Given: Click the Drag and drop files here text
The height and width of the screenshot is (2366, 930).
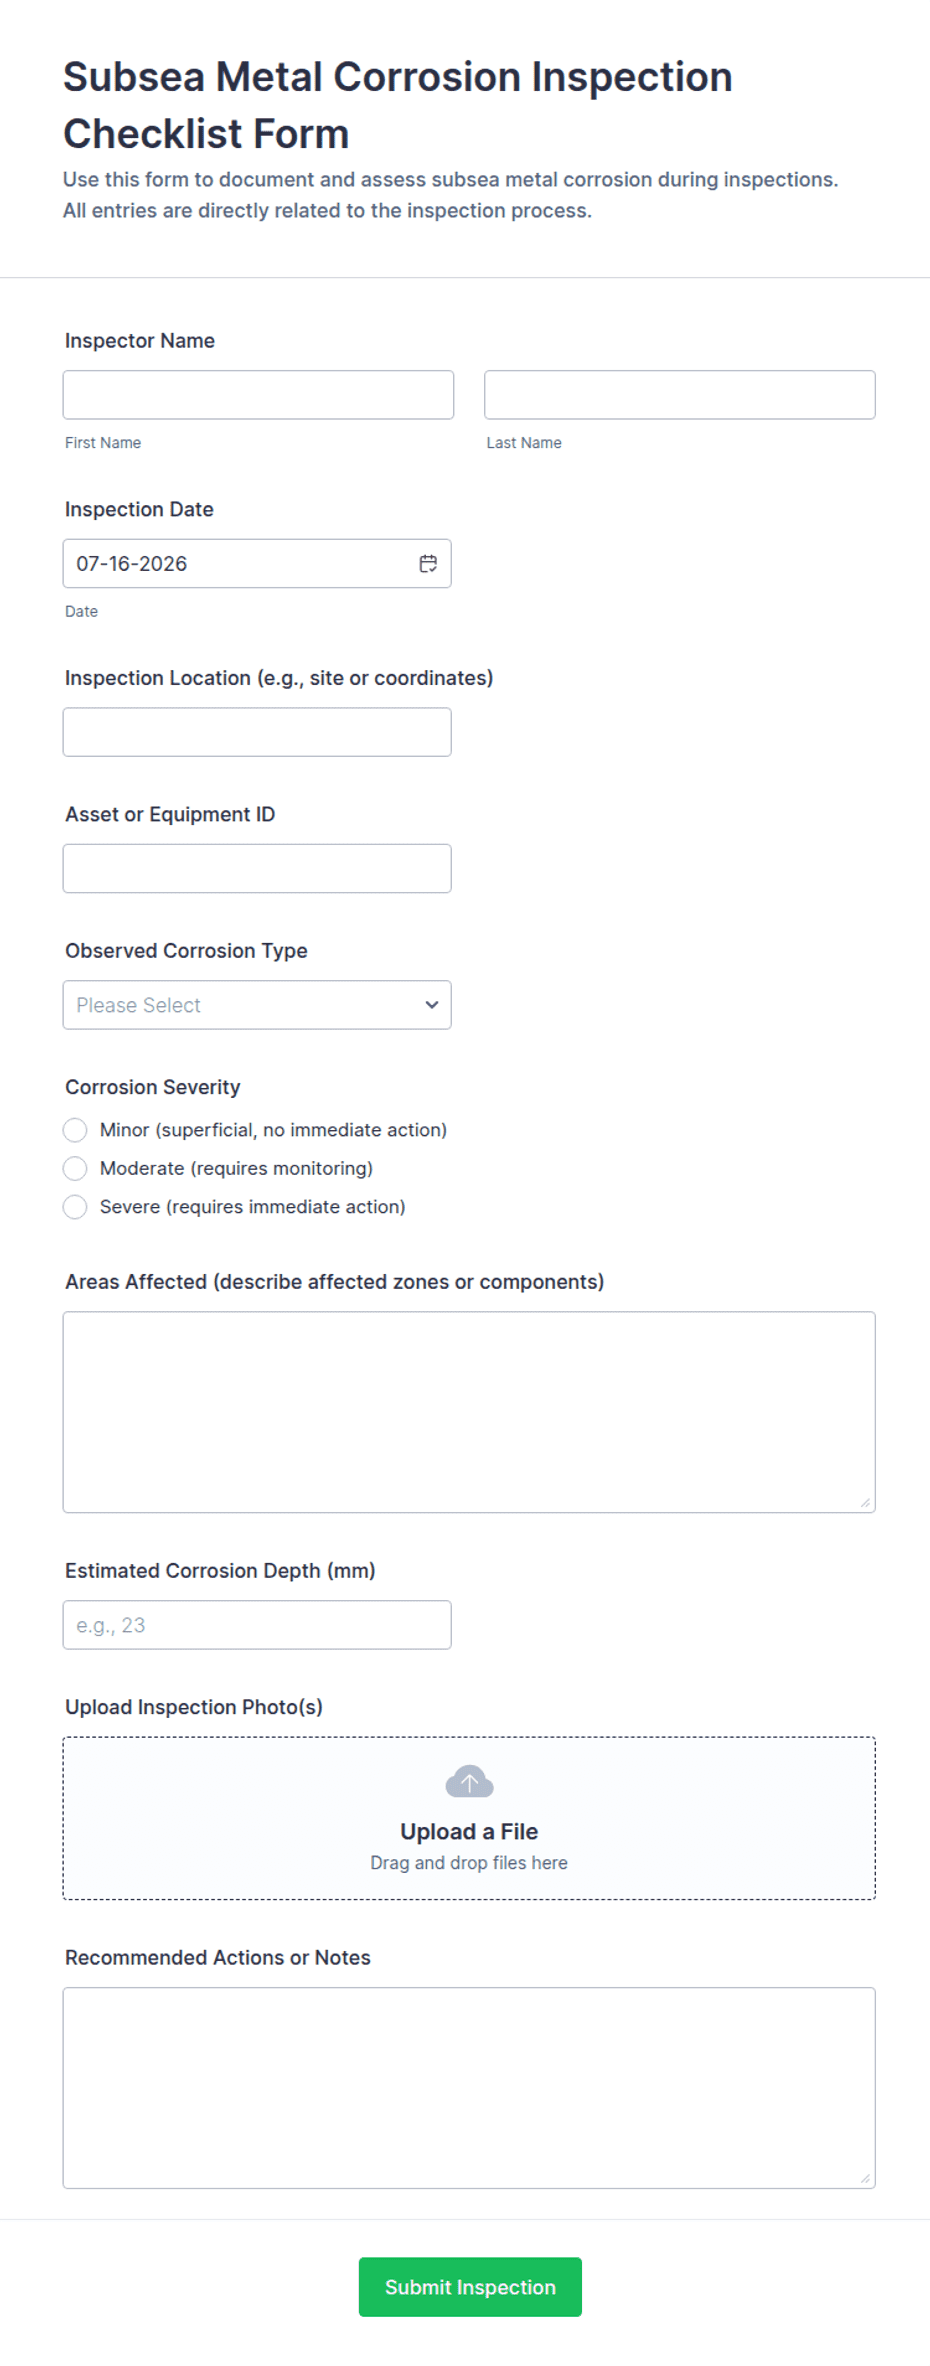Looking at the screenshot, I should [x=469, y=1863].
